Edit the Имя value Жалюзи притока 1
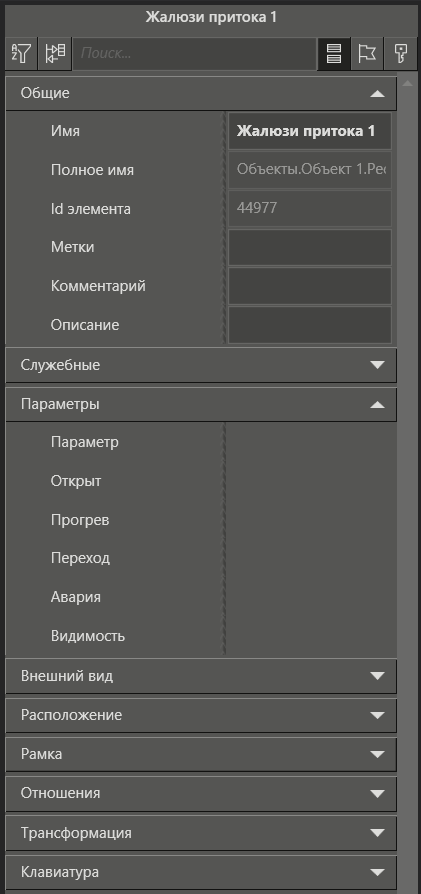The height and width of the screenshot is (894, 421). (x=310, y=131)
